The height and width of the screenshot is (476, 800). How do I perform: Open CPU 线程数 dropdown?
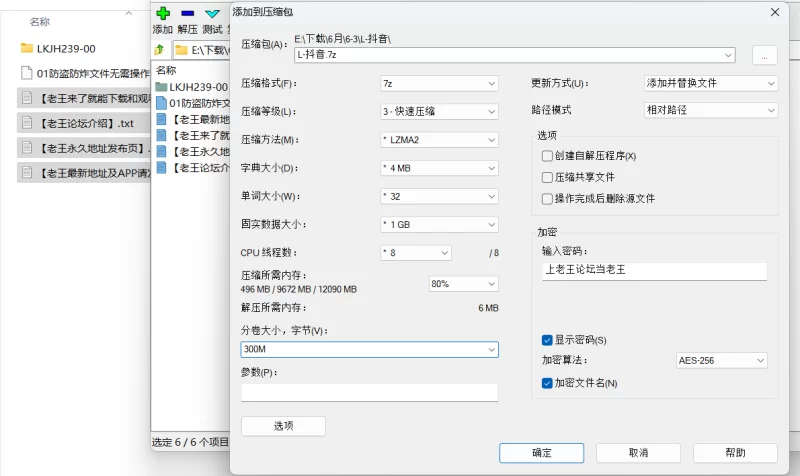click(x=416, y=253)
